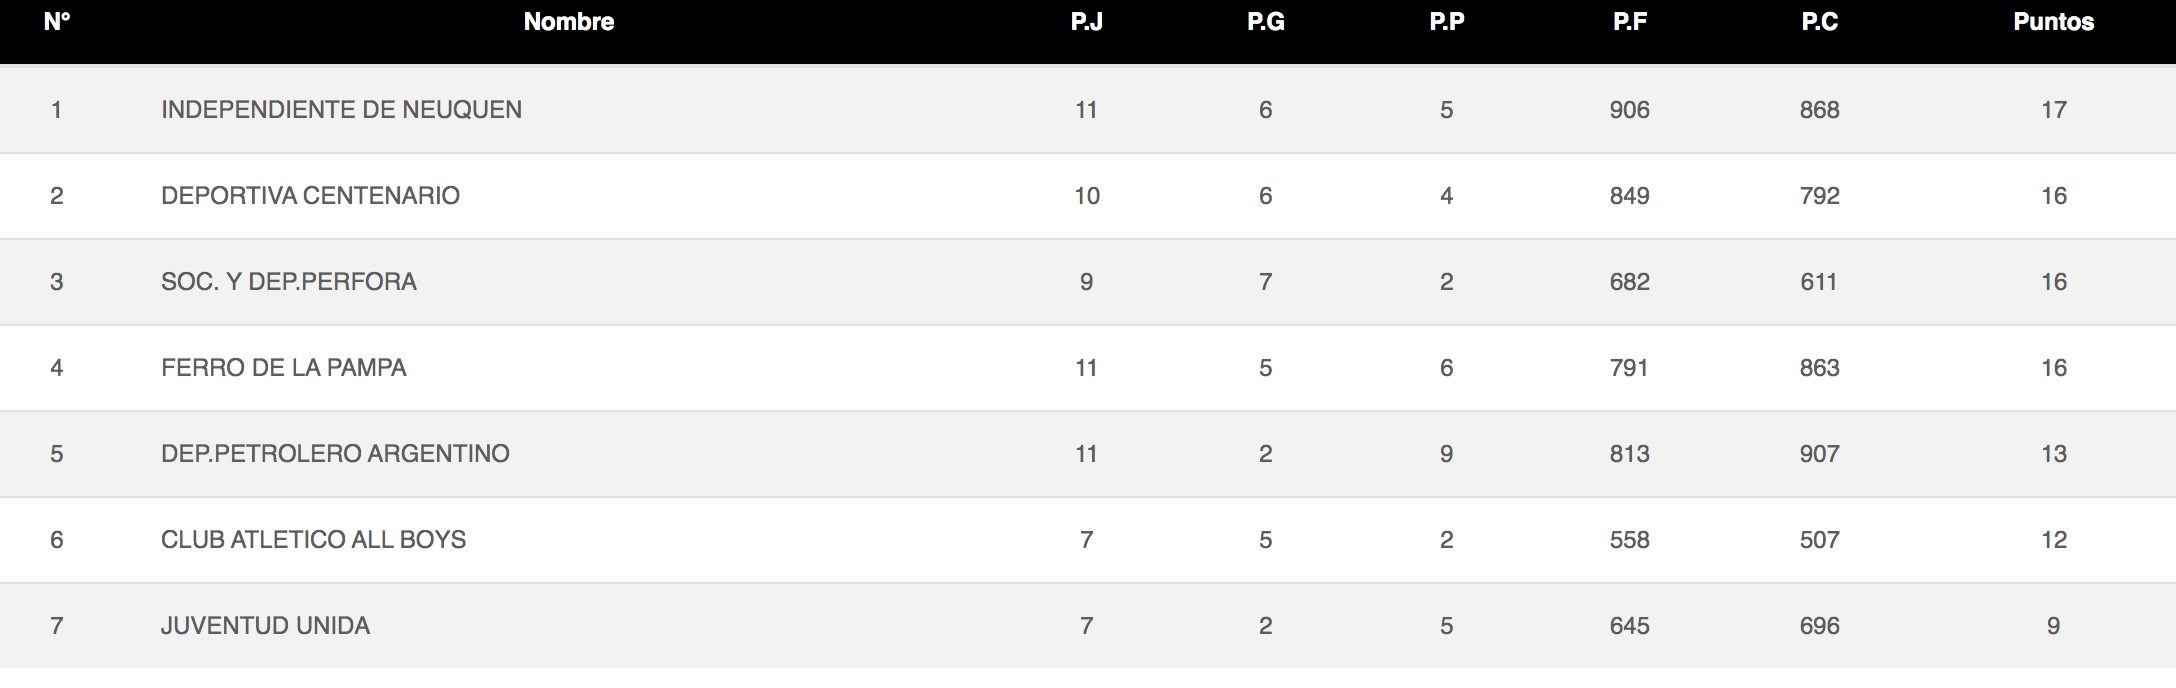
Task: Click Juventud Unida's 9 points cell
Action: (x=2053, y=625)
